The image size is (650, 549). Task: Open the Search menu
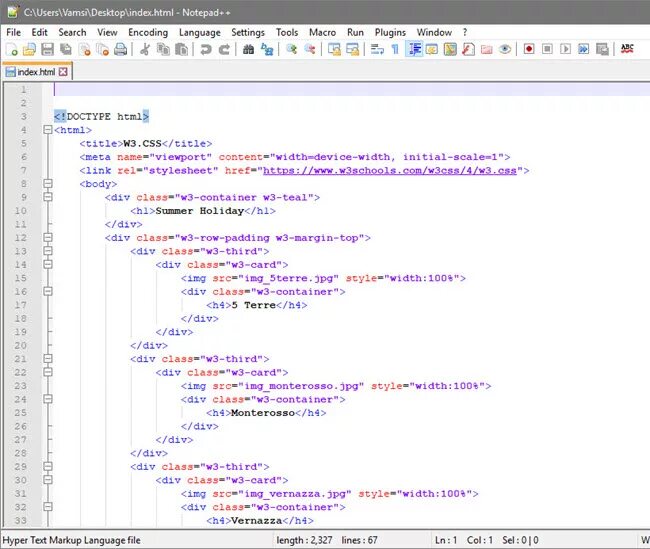(x=72, y=32)
